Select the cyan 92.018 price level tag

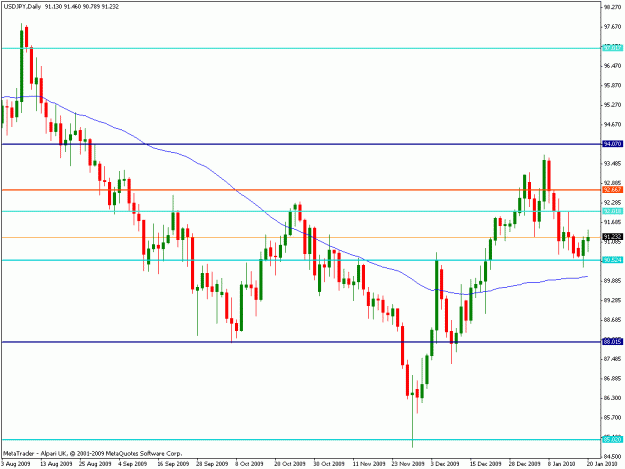point(612,211)
